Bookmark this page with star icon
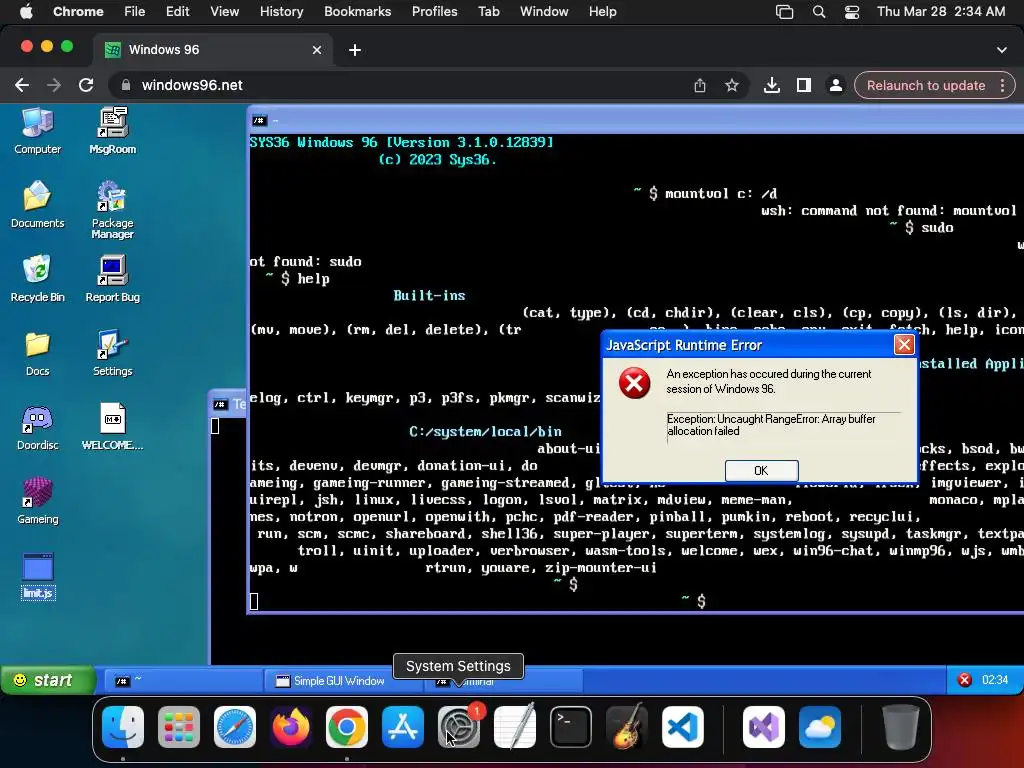The width and height of the screenshot is (1024, 768). pyautogui.click(x=731, y=85)
